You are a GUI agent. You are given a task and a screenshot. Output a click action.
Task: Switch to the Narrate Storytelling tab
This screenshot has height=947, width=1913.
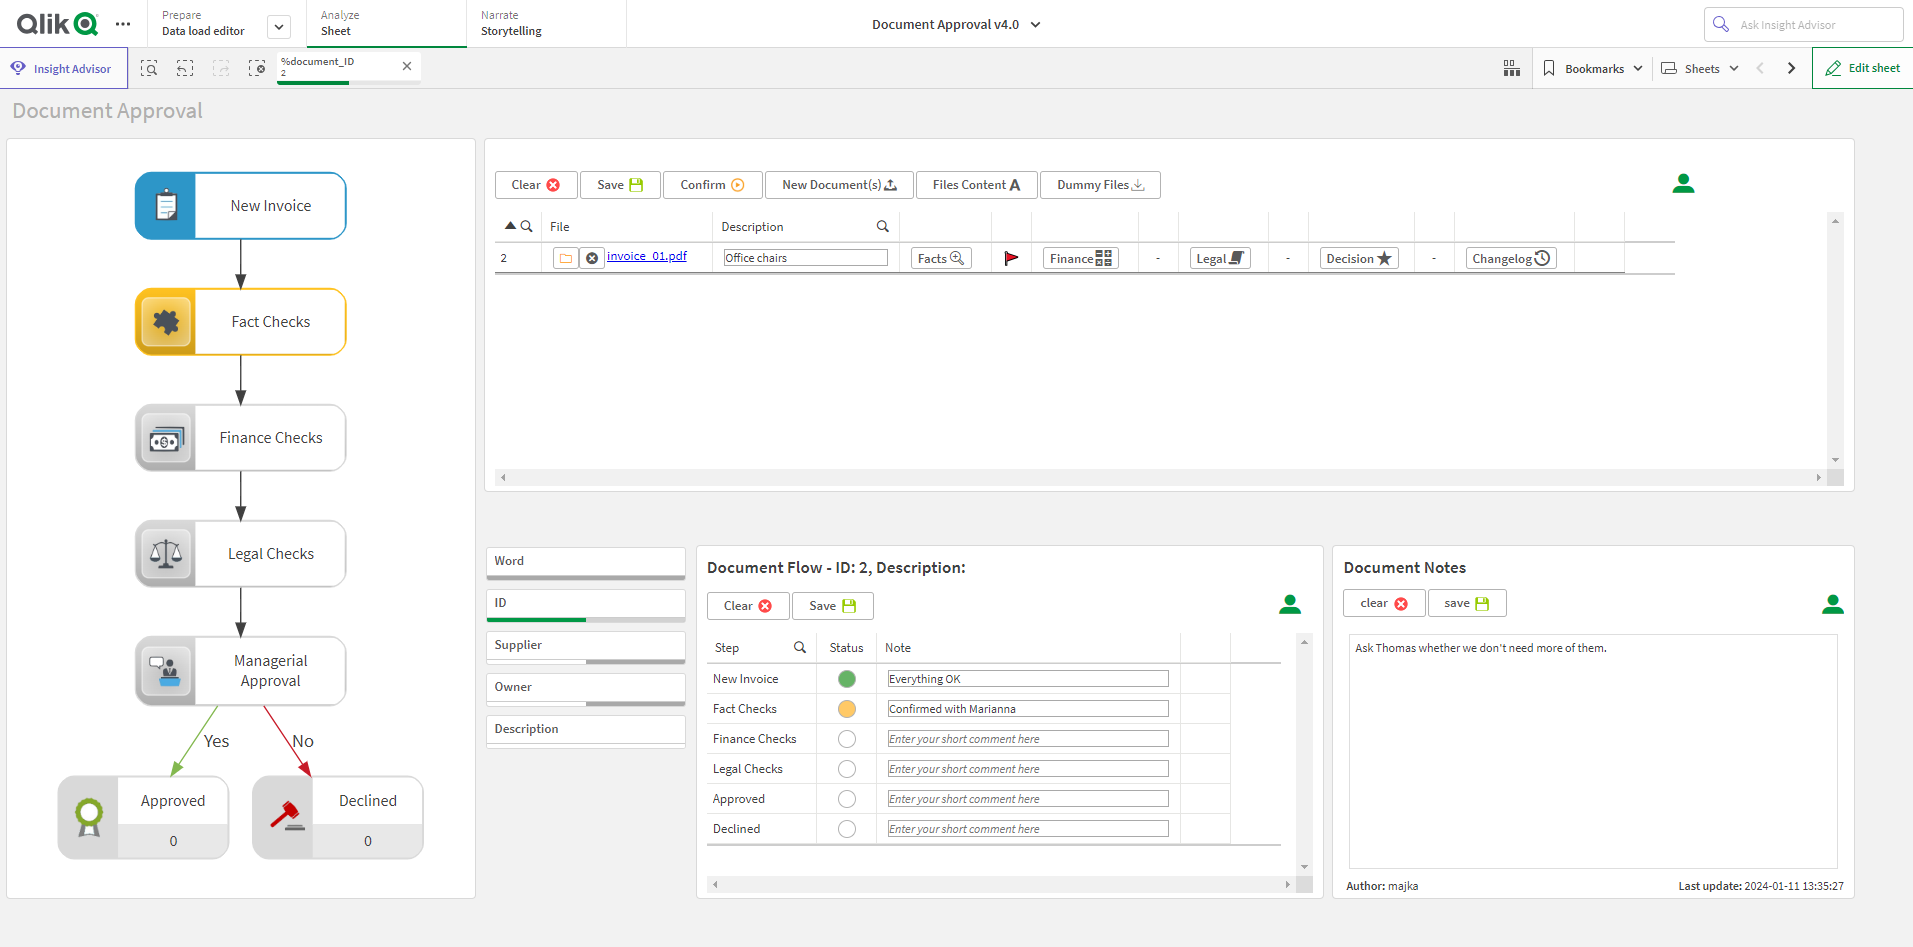511,24
